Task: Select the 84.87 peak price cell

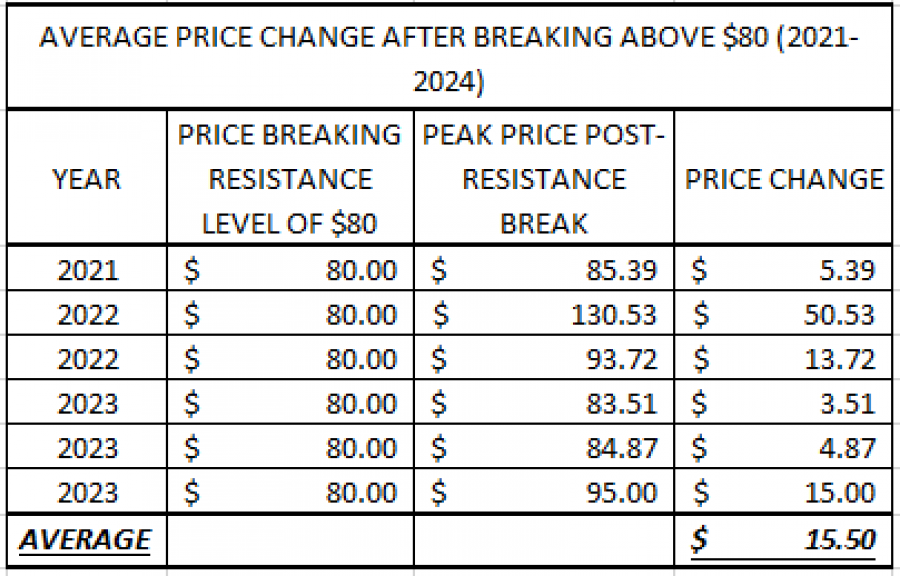Action: (544, 447)
